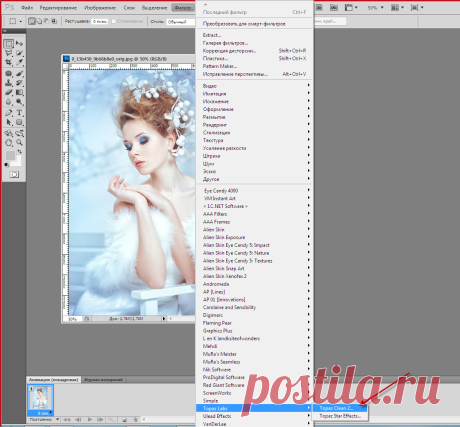
Task: Play the animation in timeline panel
Action: 90,419
